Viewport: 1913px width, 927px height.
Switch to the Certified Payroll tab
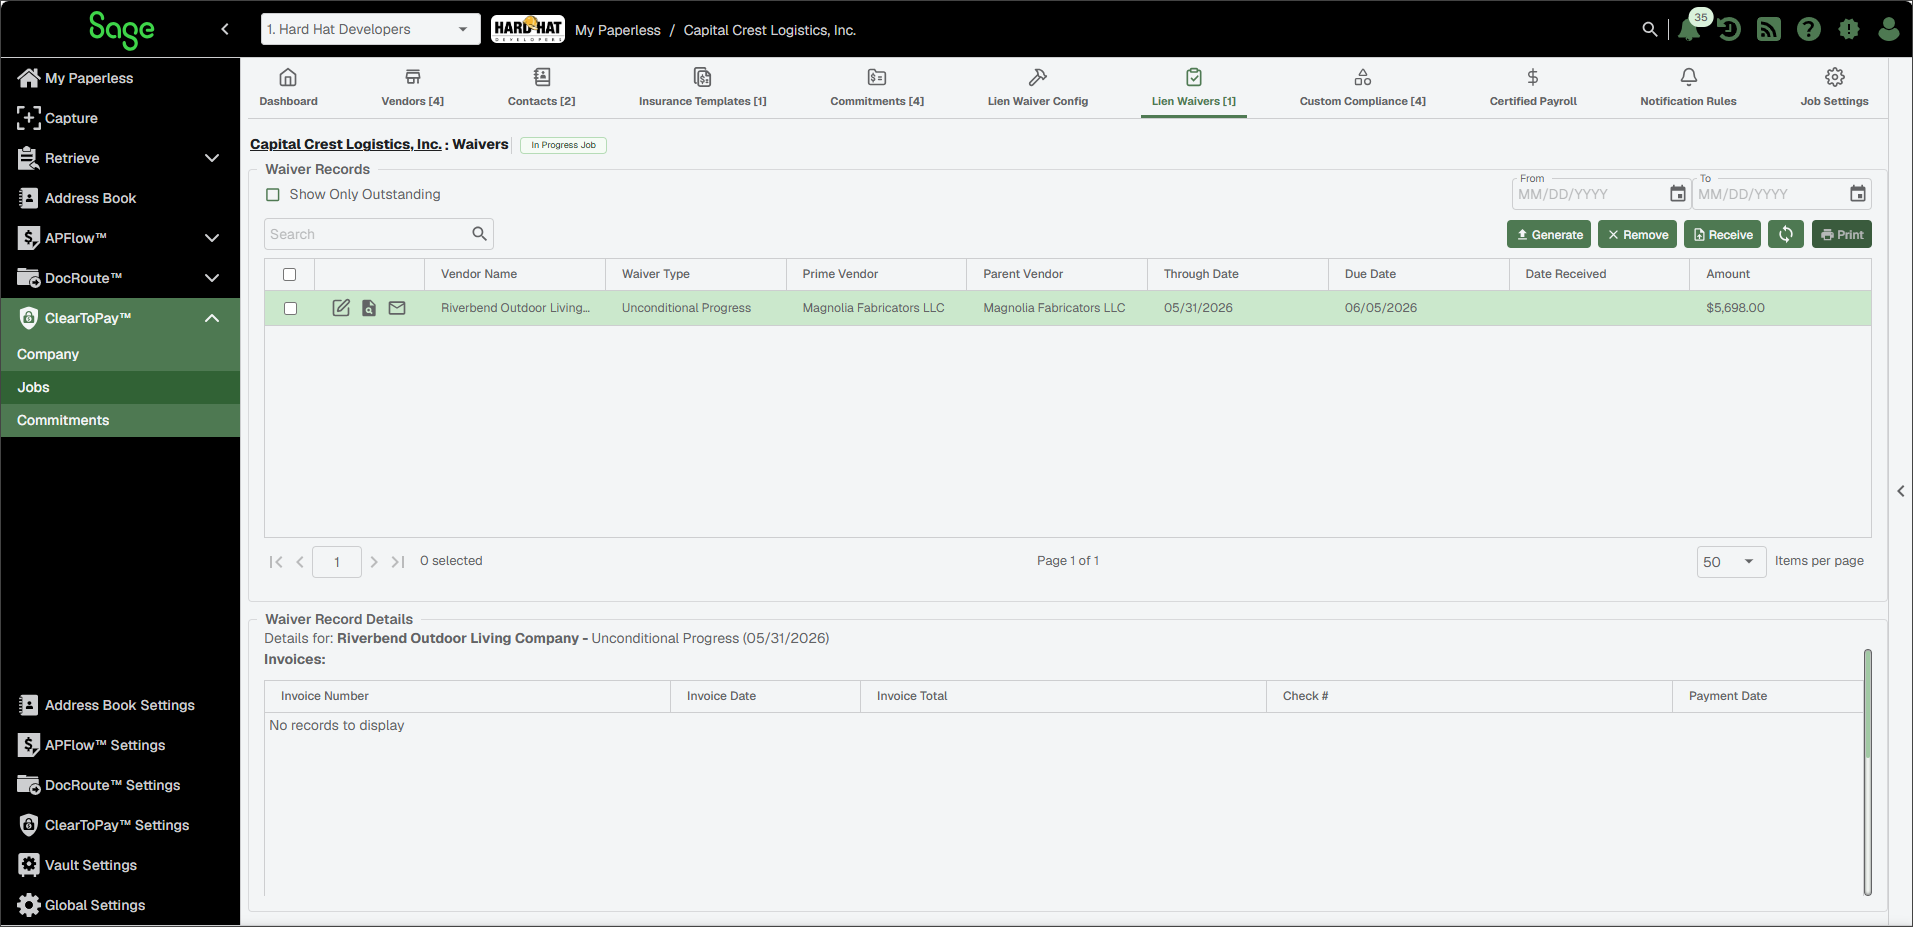(1533, 88)
